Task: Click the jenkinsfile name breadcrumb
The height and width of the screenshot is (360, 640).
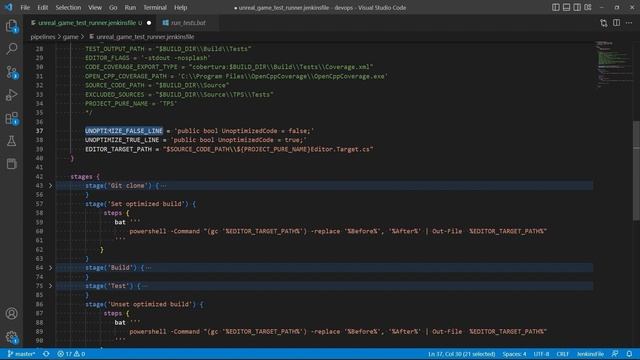Action: click(x=145, y=37)
